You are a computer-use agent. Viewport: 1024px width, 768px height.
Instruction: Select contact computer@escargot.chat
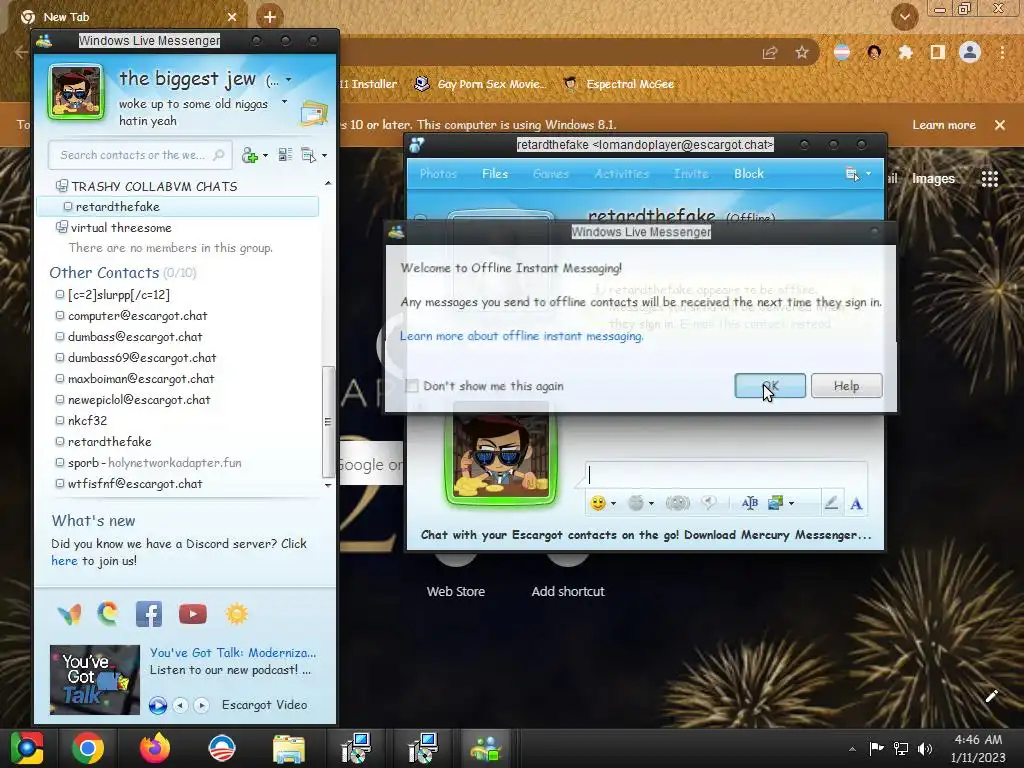click(137, 315)
